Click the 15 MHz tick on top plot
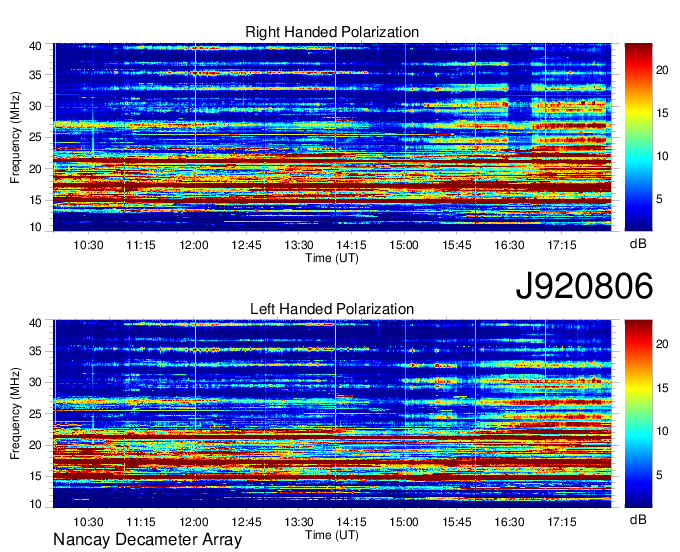 point(35,200)
